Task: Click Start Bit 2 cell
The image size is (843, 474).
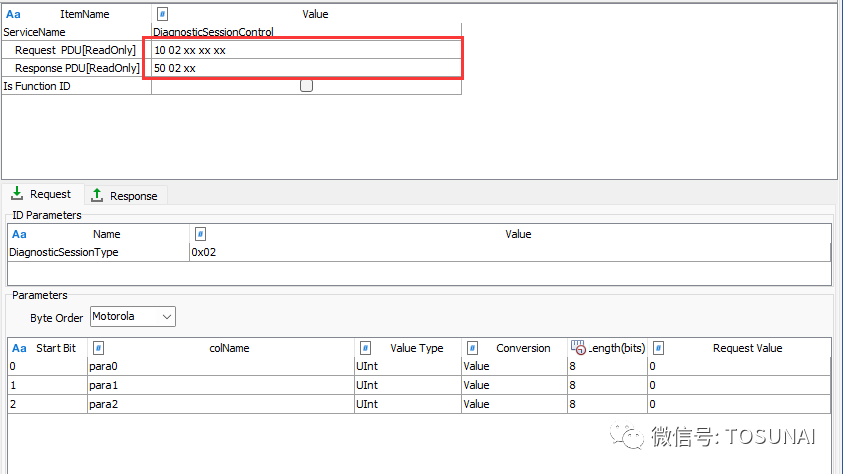Action: tap(47, 404)
